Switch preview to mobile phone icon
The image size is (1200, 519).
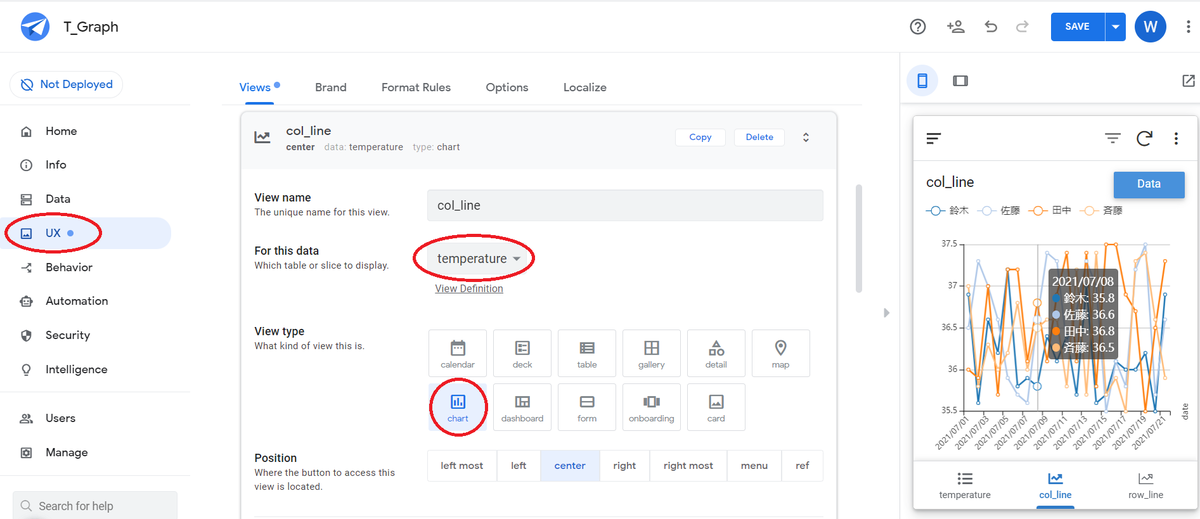click(x=923, y=81)
